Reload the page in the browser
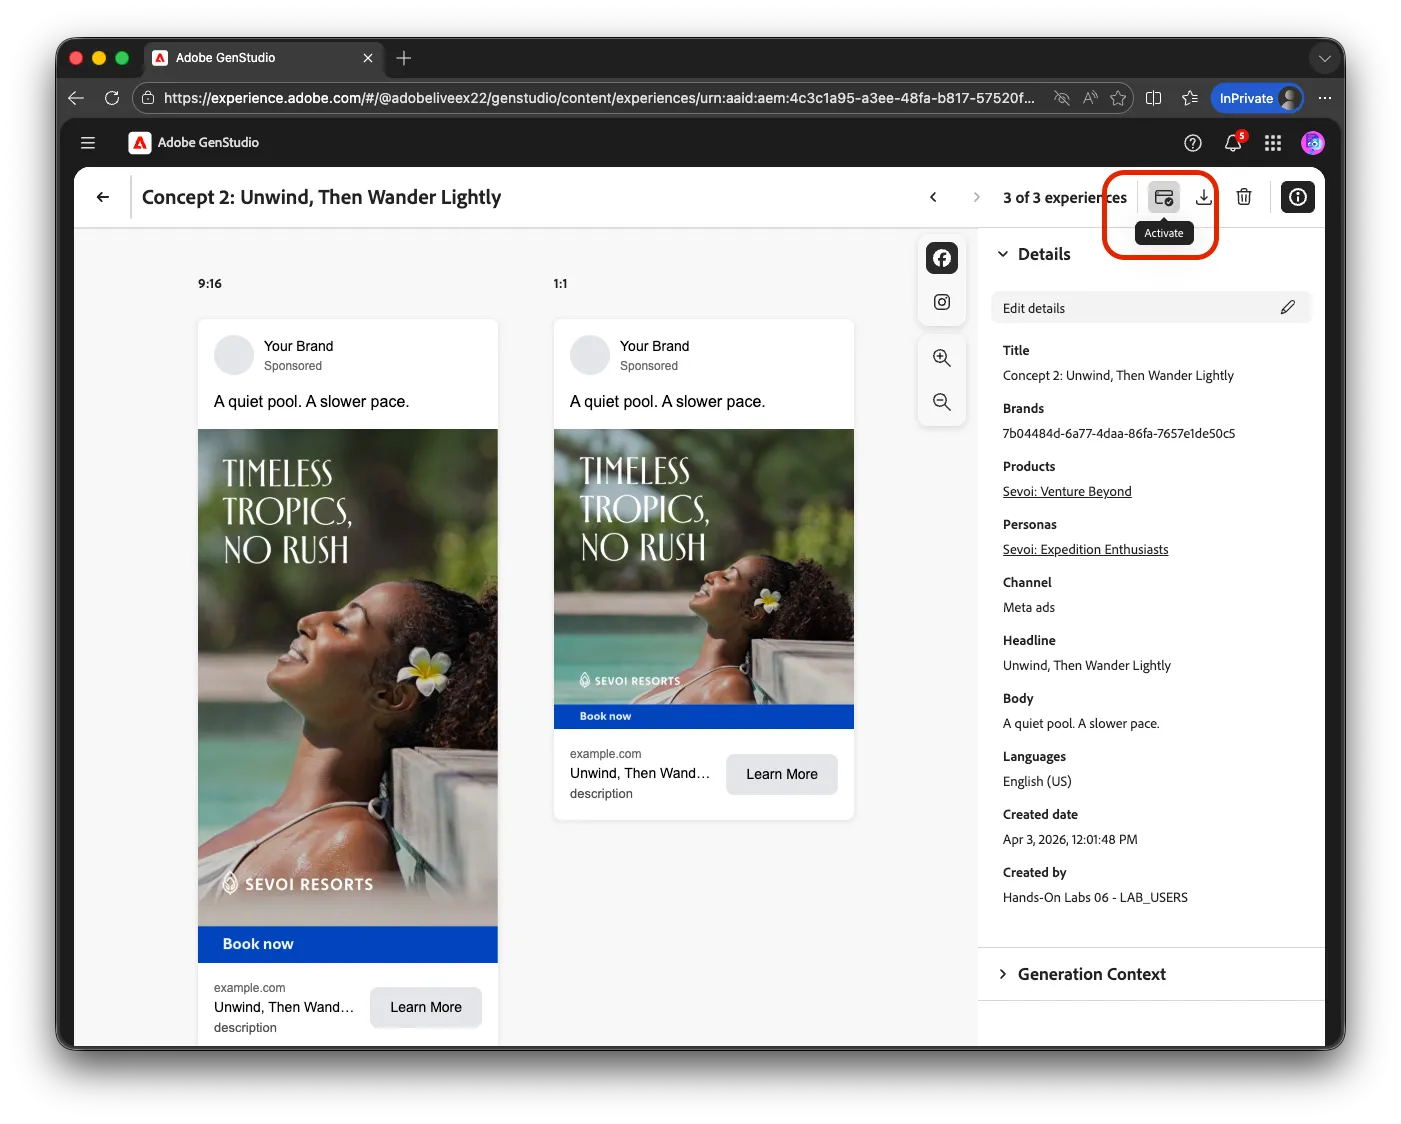The width and height of the screenshot is (1401, 1124). point(112,98)
